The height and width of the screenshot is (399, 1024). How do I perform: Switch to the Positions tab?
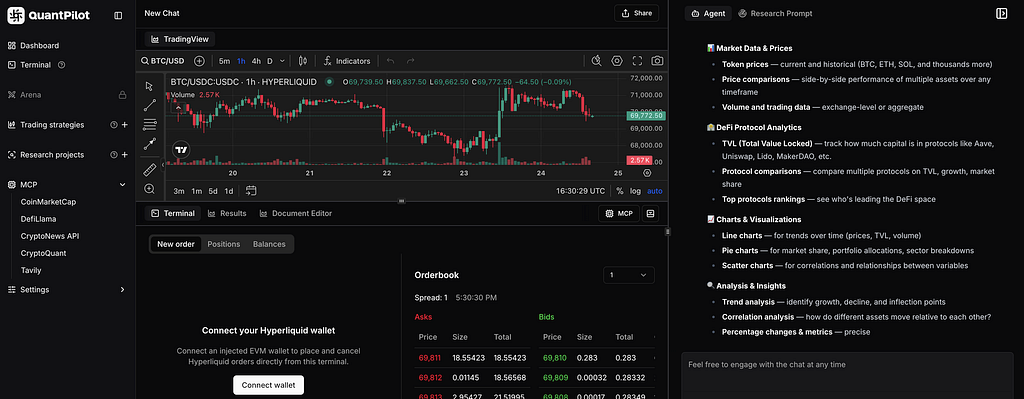tap(224, 244)
